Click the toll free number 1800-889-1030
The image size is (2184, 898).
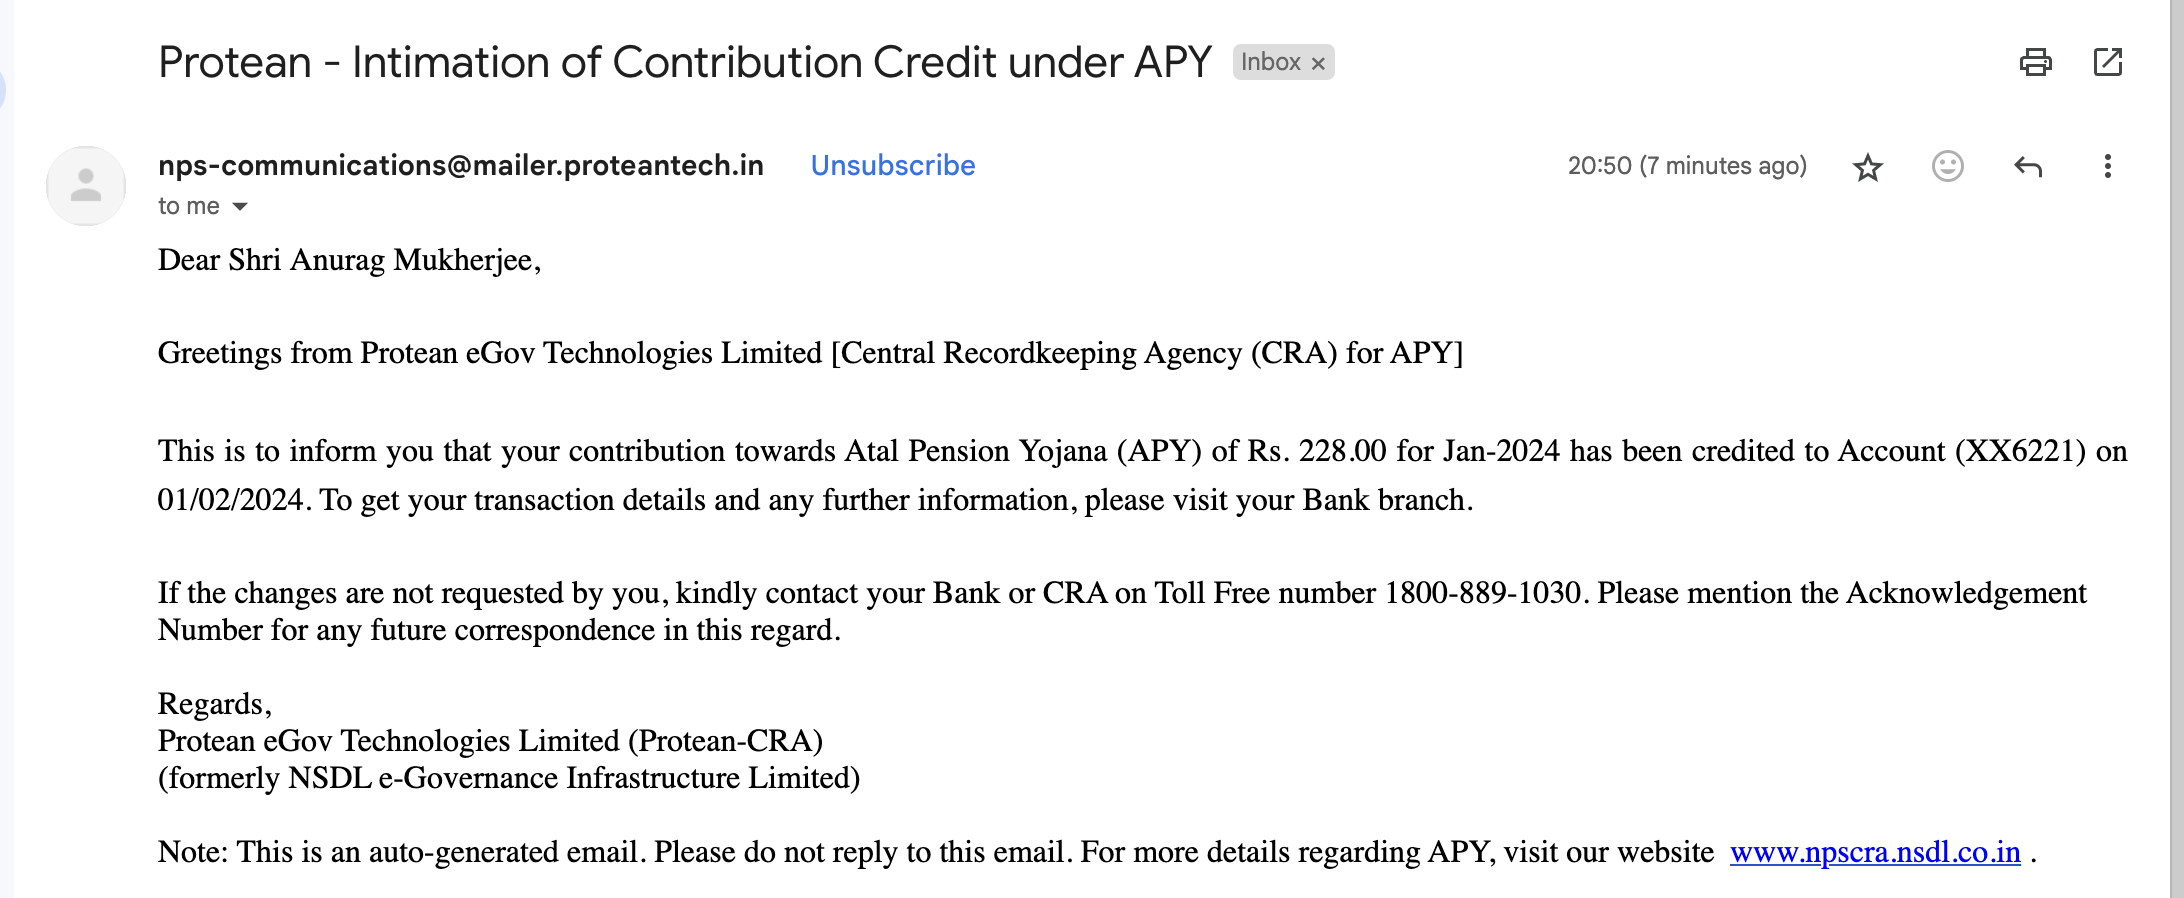tap(1482, 593)
